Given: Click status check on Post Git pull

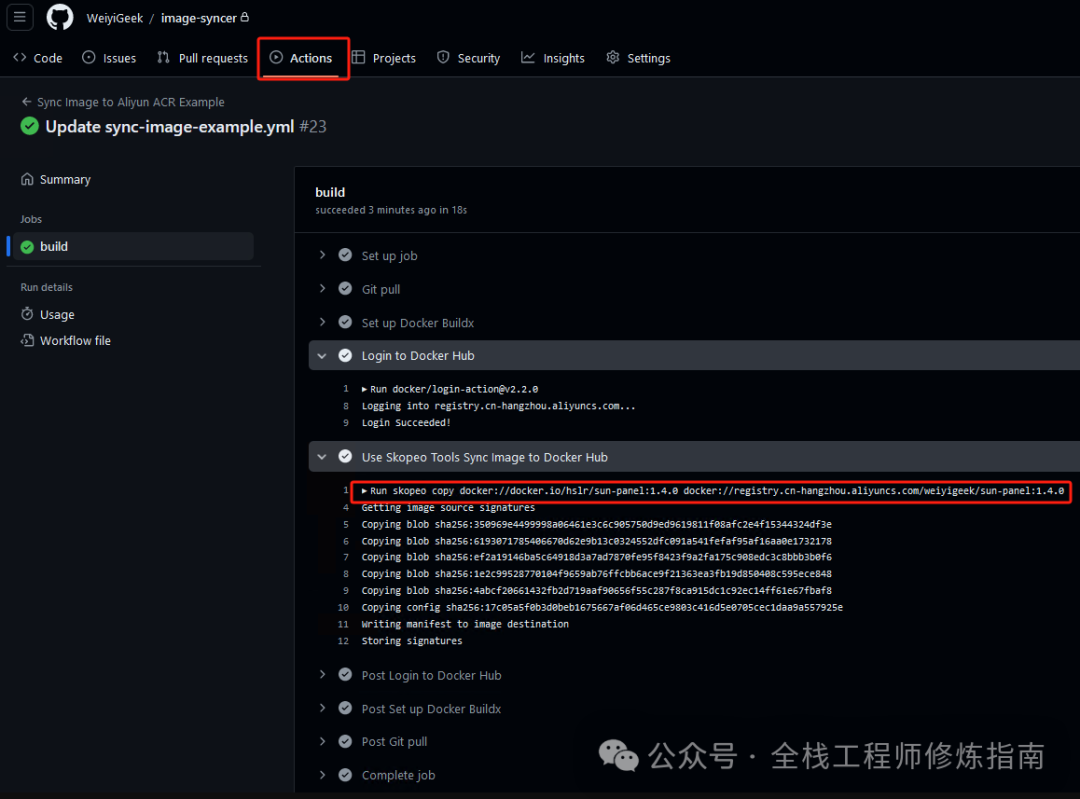Looking at the screenshot, I should click(x=345, y=741).
